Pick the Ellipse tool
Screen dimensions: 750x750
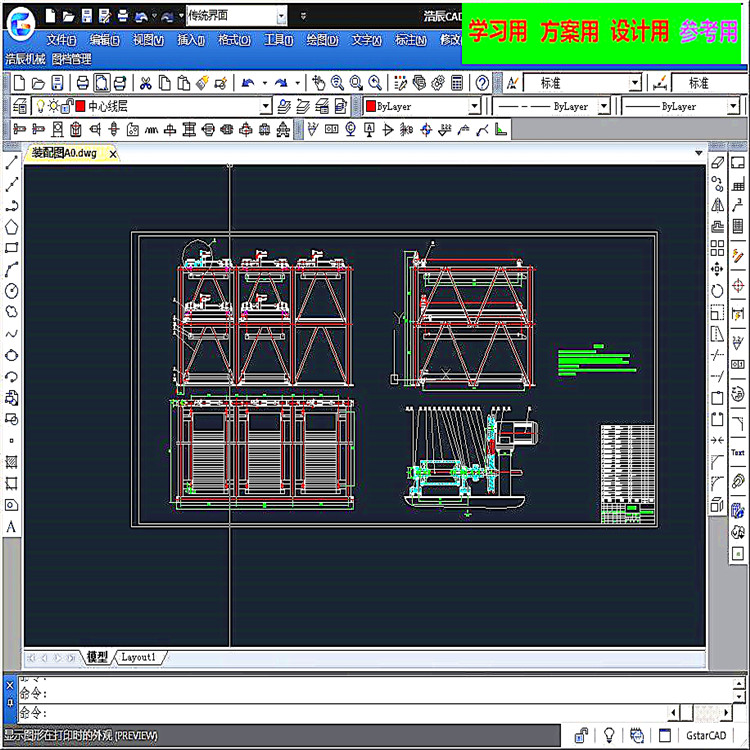pos(11,355)
